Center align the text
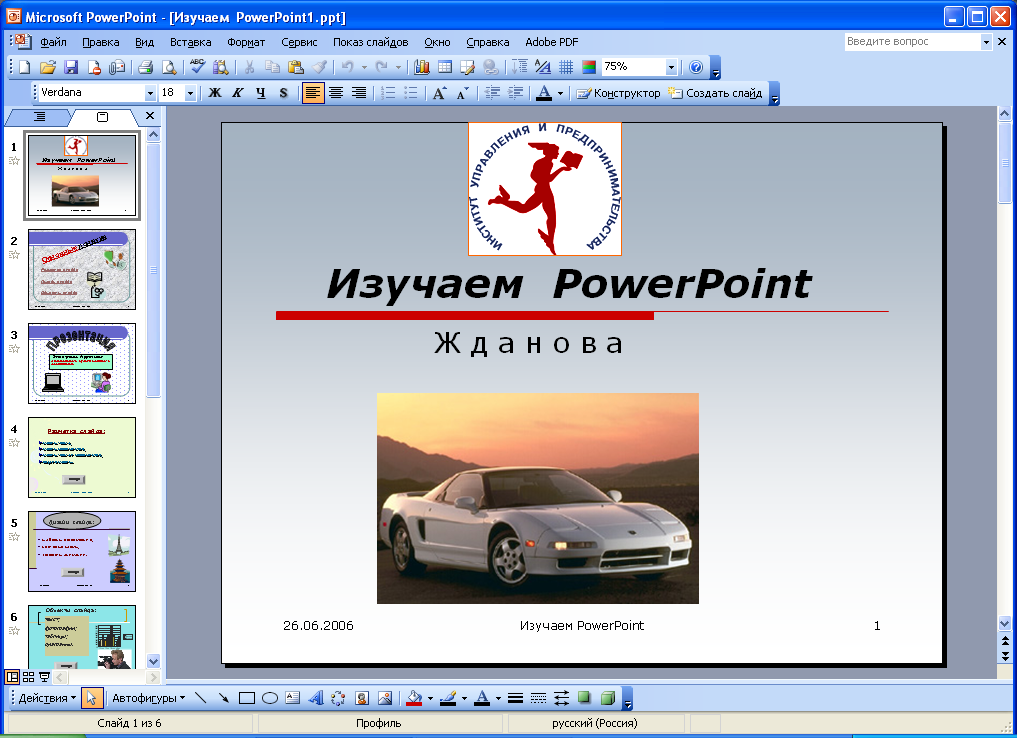This screenshot has width=1017, height=738. pos(336,93)
